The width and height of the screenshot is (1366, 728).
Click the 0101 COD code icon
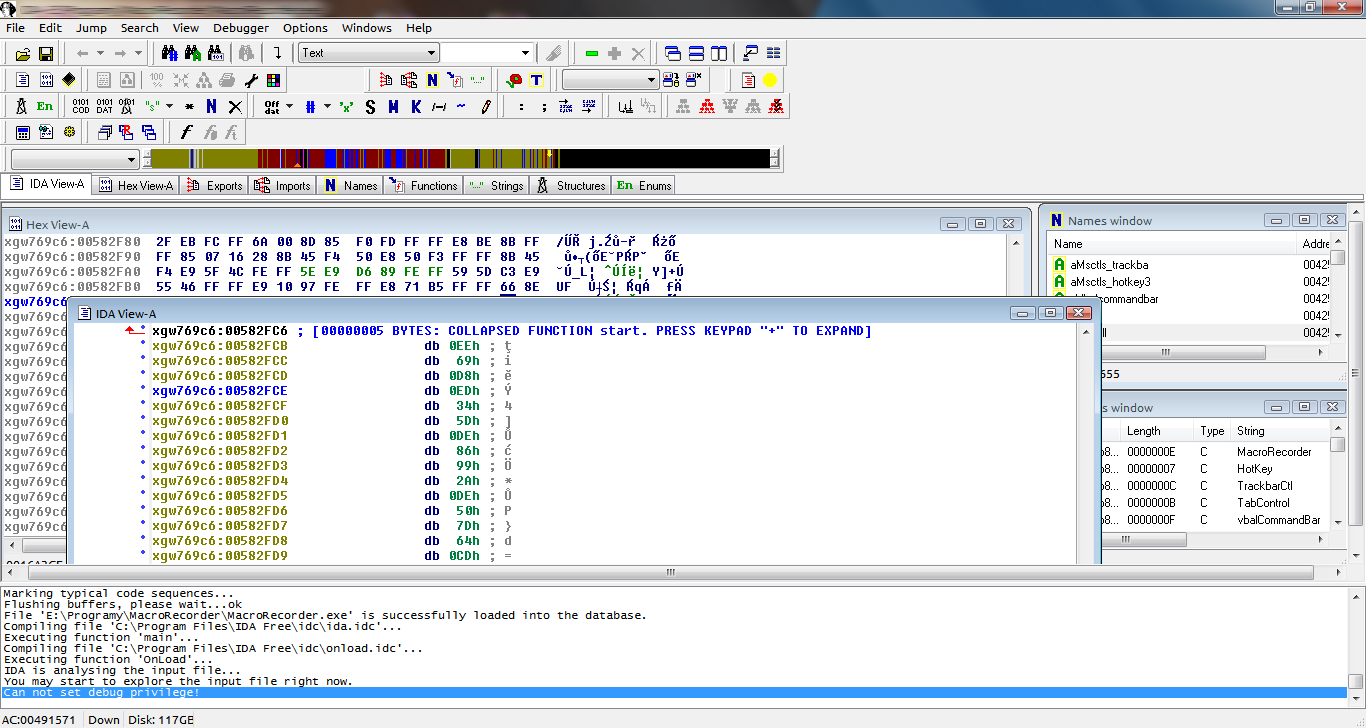pyautogui.click(x=81, y=106)
